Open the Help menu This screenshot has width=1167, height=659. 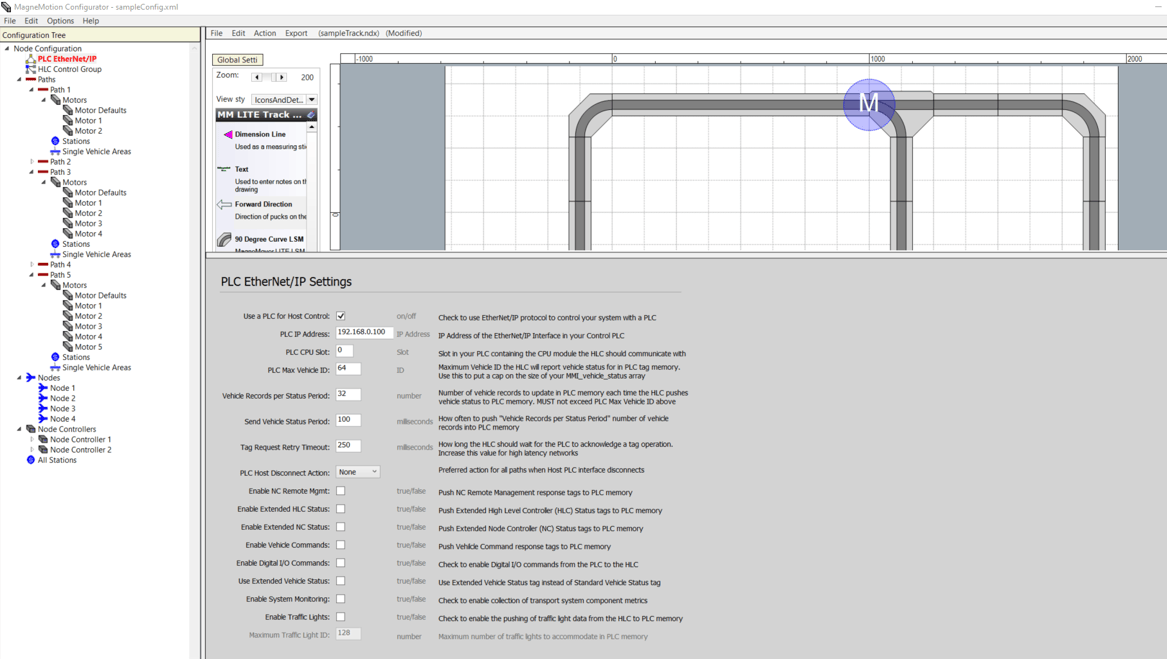click(91, 21)
